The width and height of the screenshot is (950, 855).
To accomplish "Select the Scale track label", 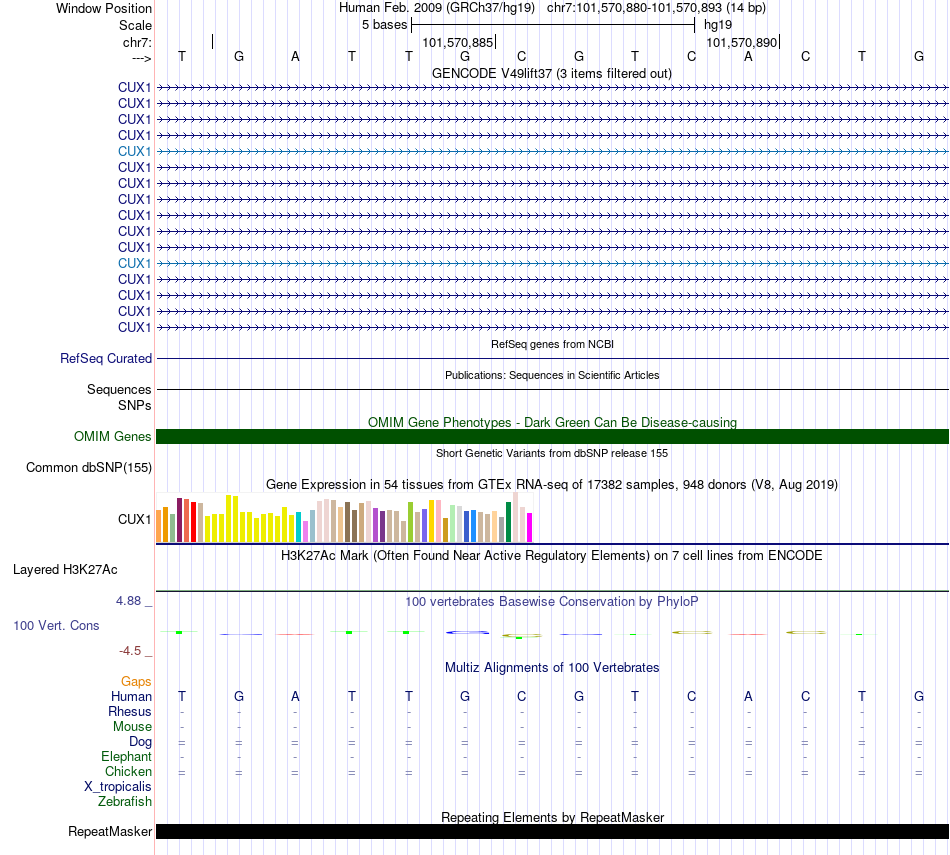I will [x=135, y=25].
